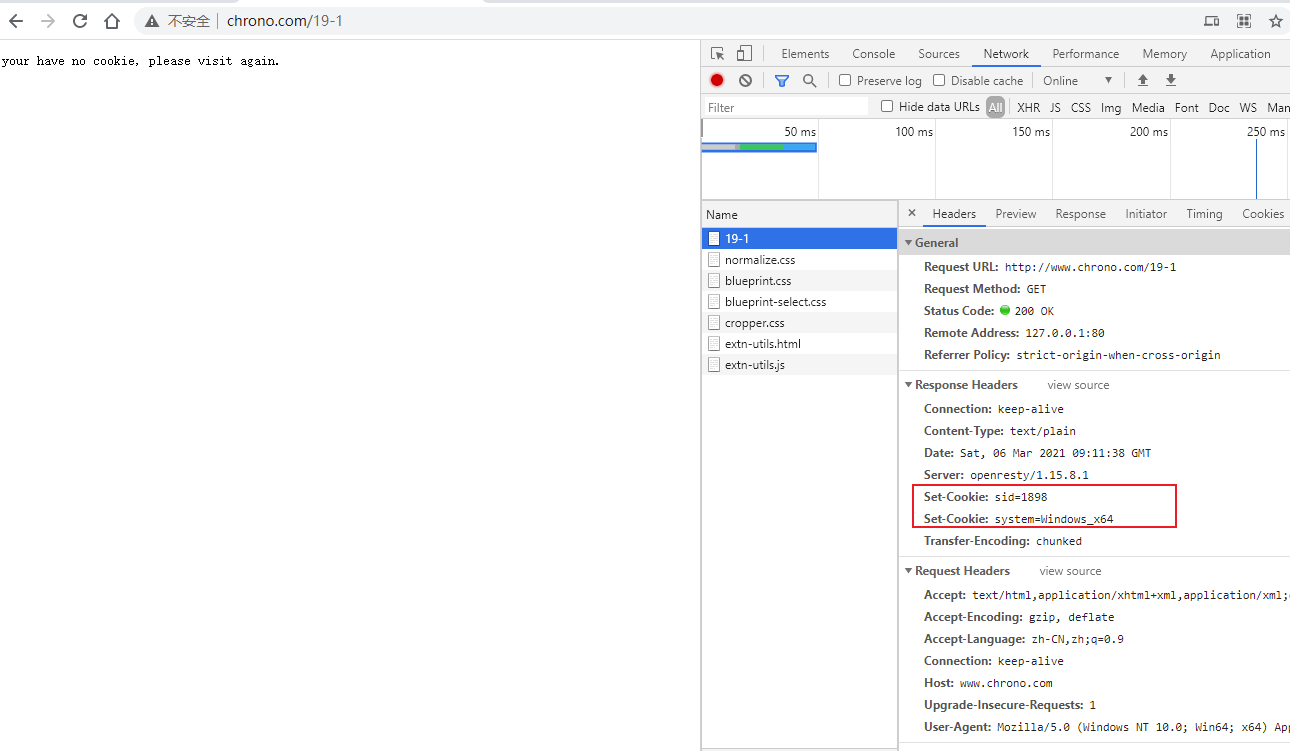Click the network filter funnel icon
The height and width of the screenshot is (751, 1290).
click(782, 81)
